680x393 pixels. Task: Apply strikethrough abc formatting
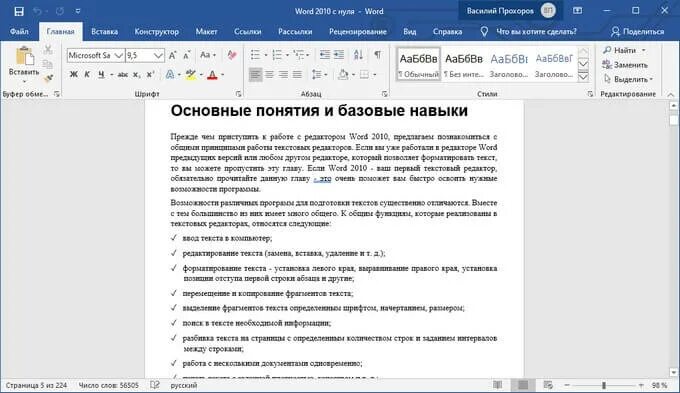pos(123,75)
